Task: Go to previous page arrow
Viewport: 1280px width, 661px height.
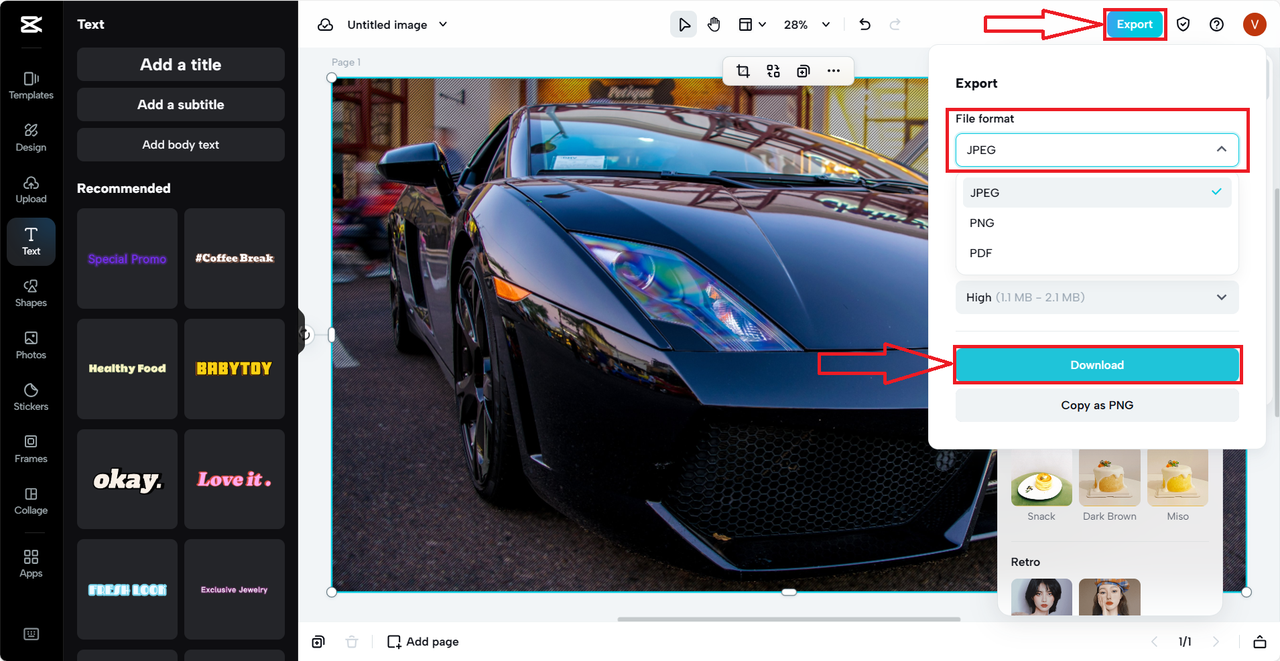Action: (1154, 642)
